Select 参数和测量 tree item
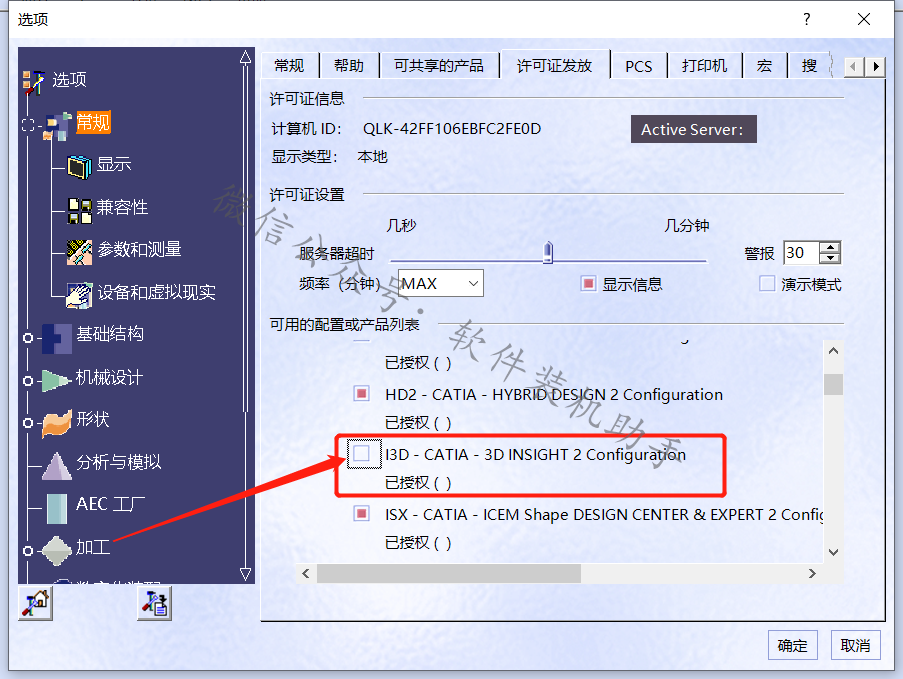 point(139,249)
